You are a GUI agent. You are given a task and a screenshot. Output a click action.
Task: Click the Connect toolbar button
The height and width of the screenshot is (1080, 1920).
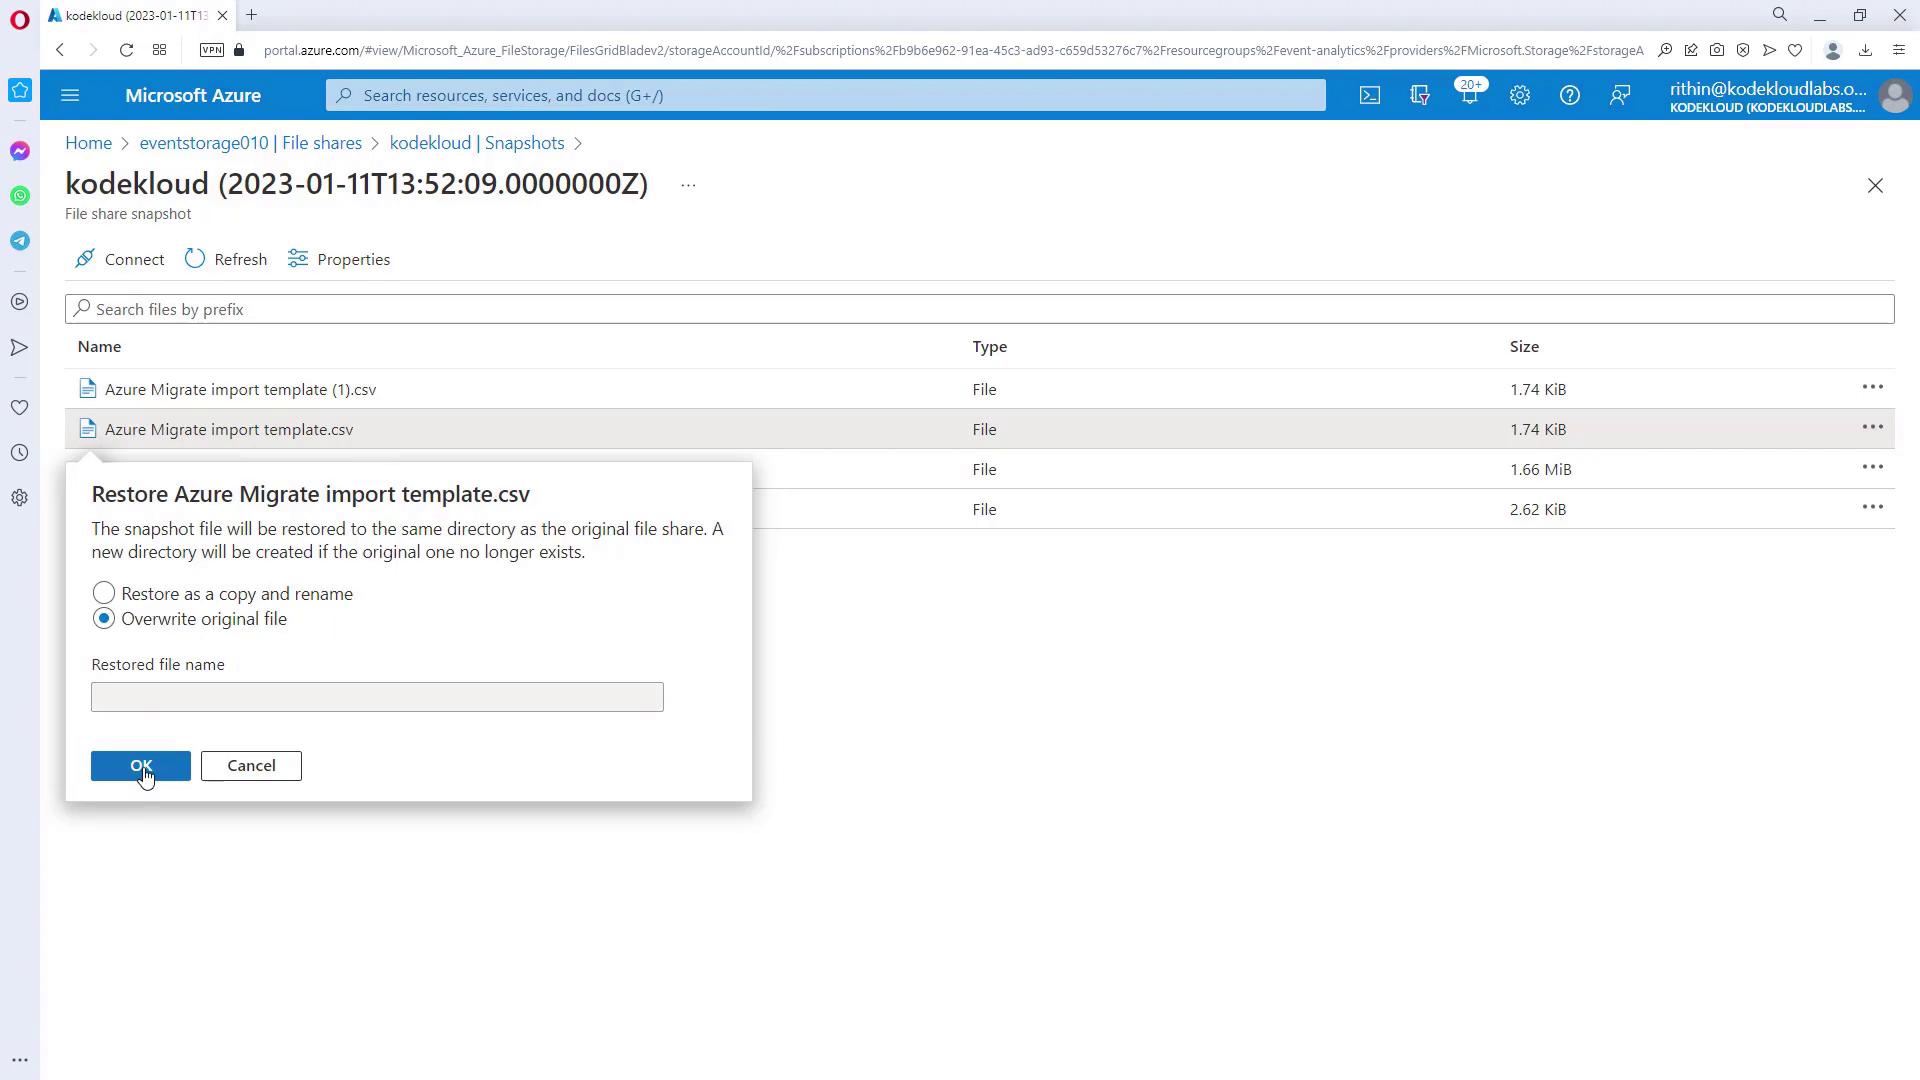pyautogui.click(x=120, y=259)
